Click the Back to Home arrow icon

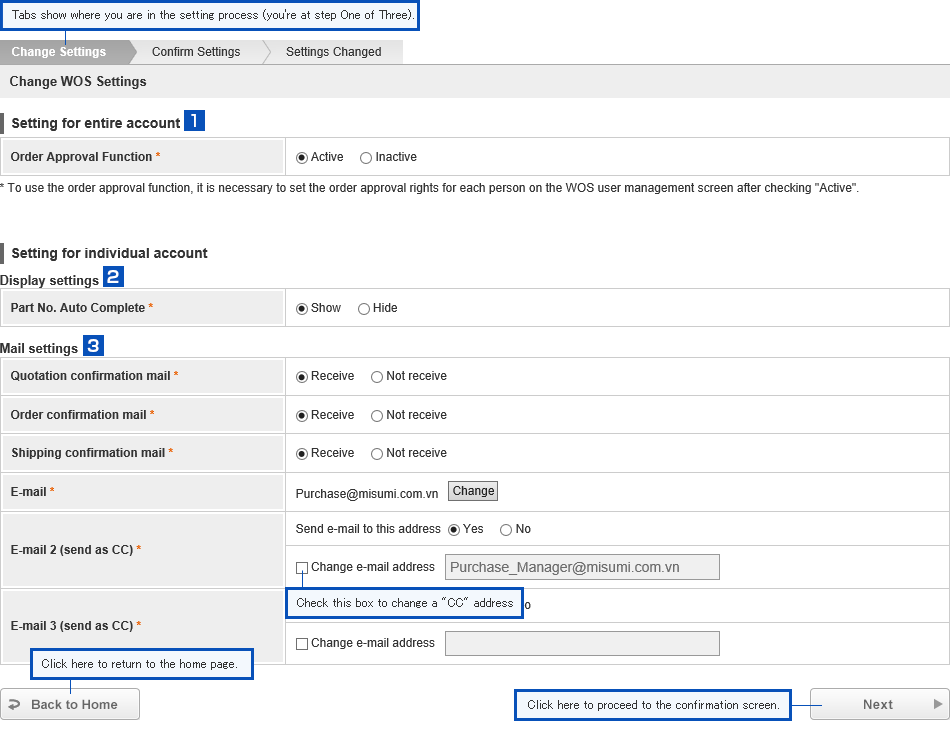[x=14, y=705]
